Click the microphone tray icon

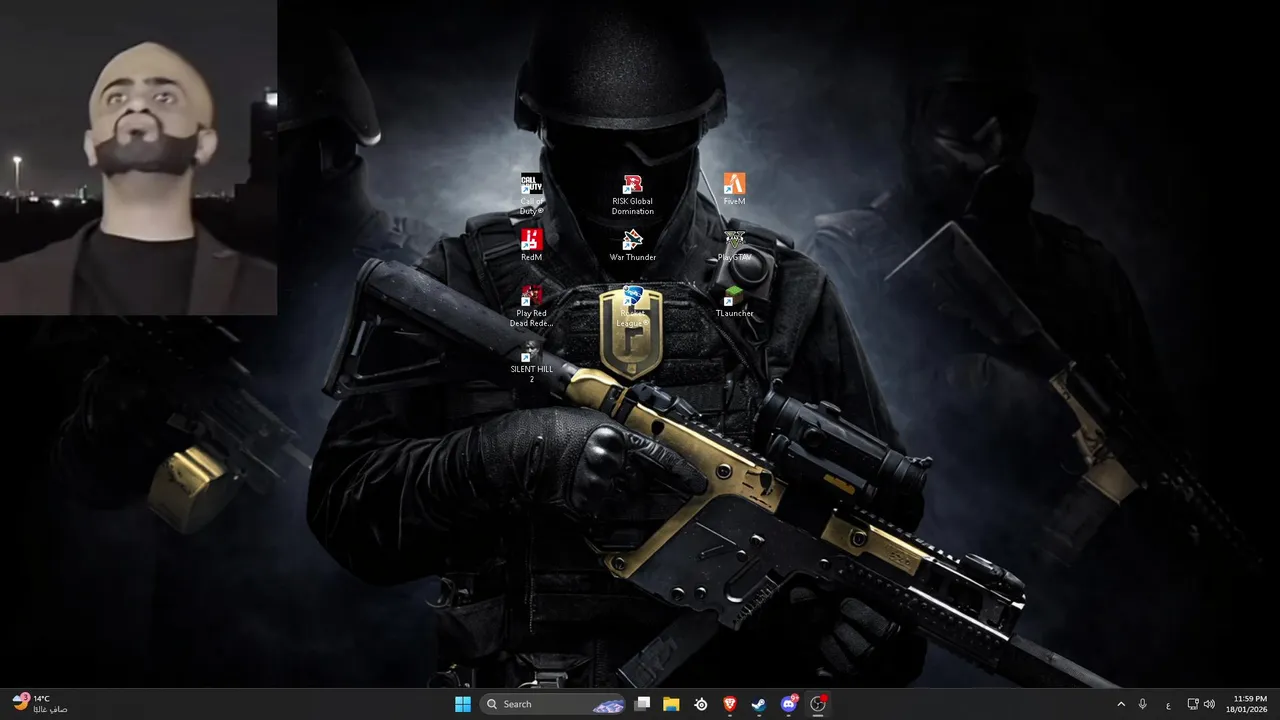point(1142,704)
